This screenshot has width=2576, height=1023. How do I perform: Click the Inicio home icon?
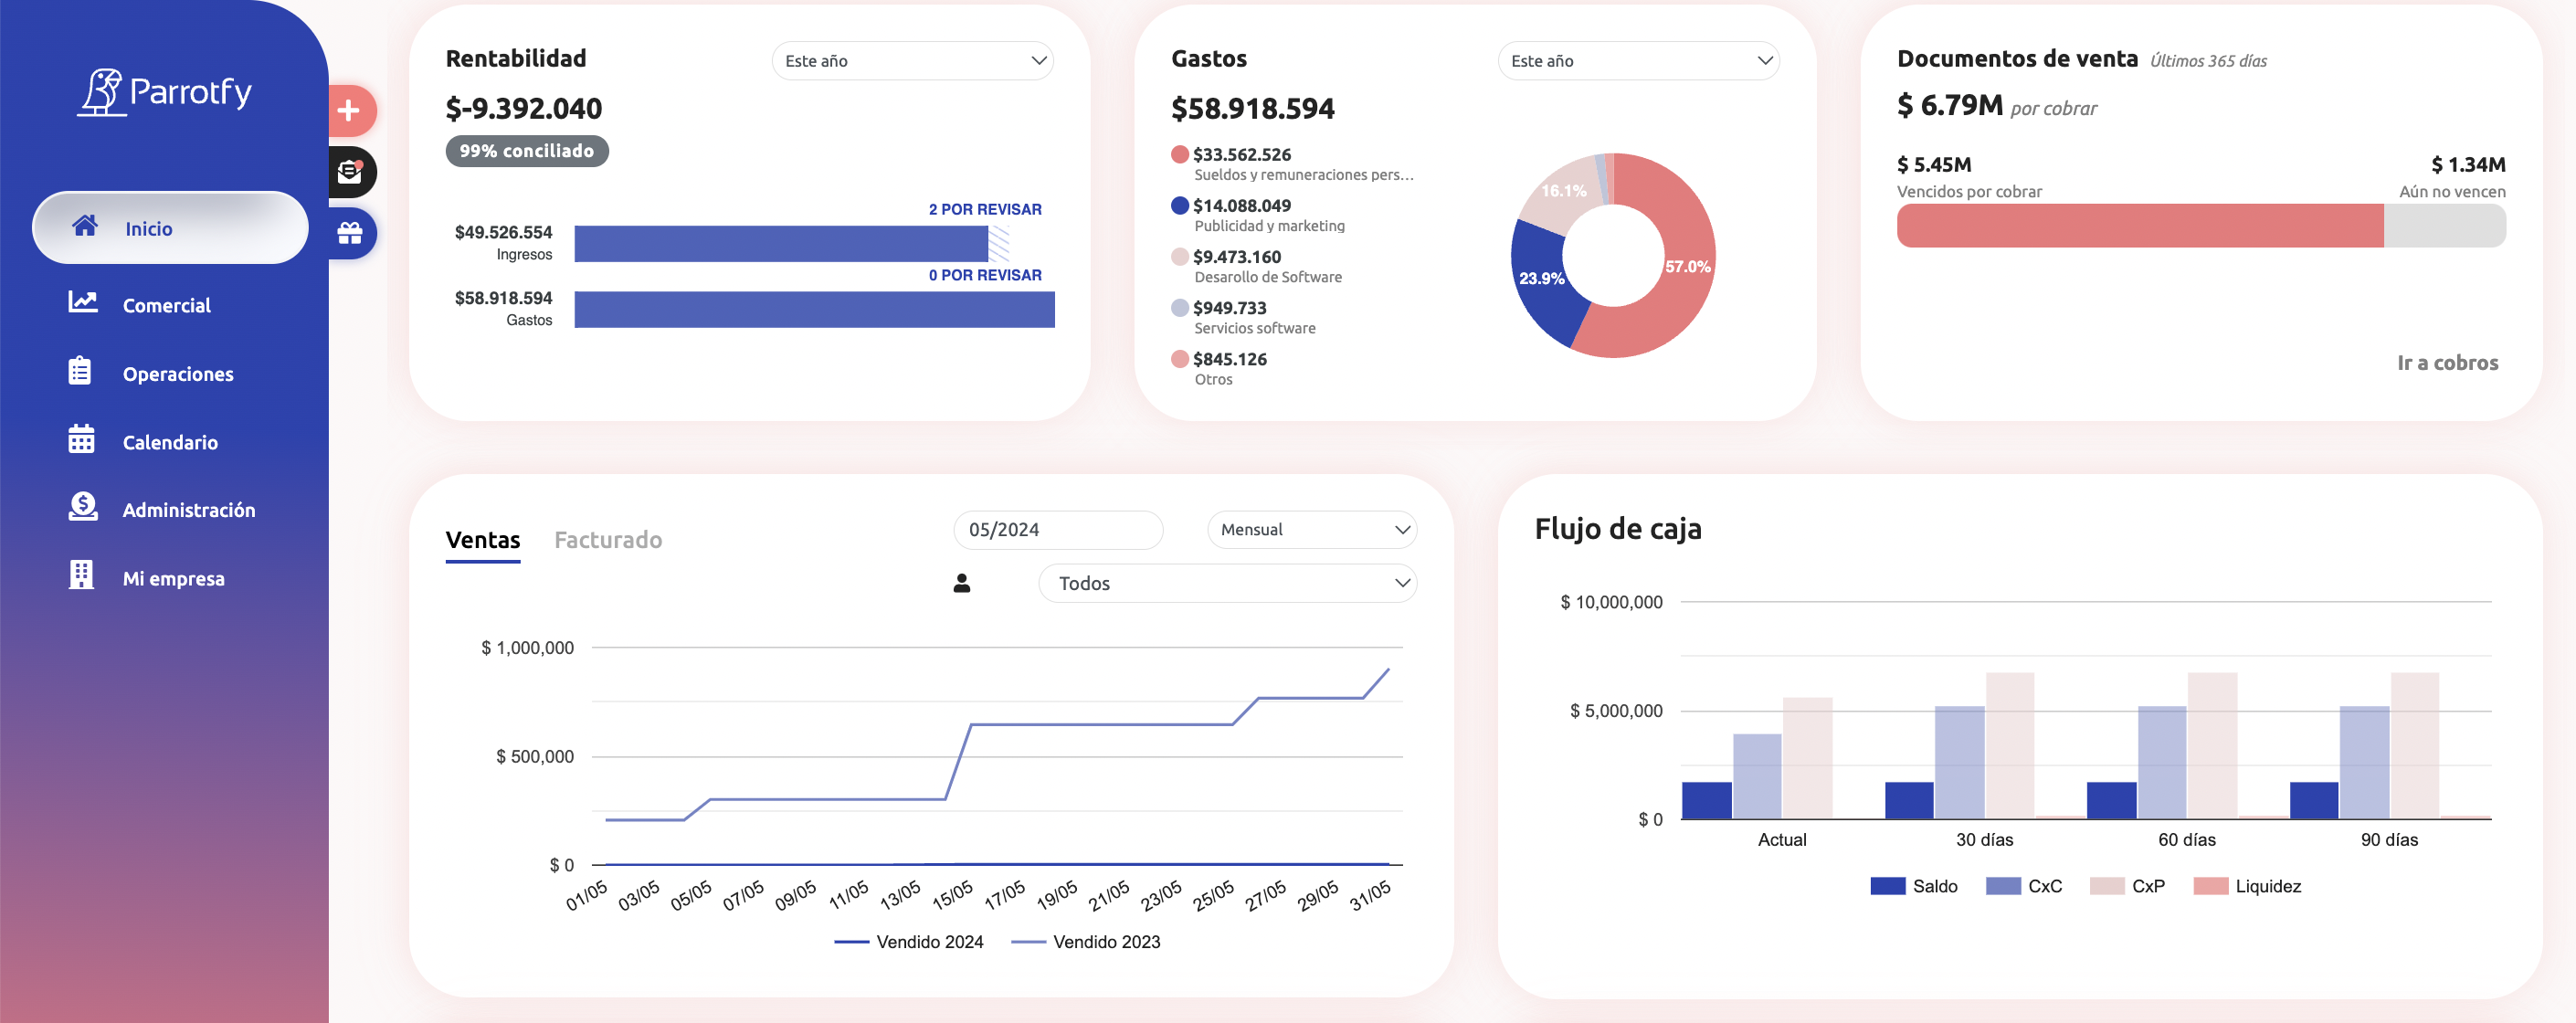[85, 227]
